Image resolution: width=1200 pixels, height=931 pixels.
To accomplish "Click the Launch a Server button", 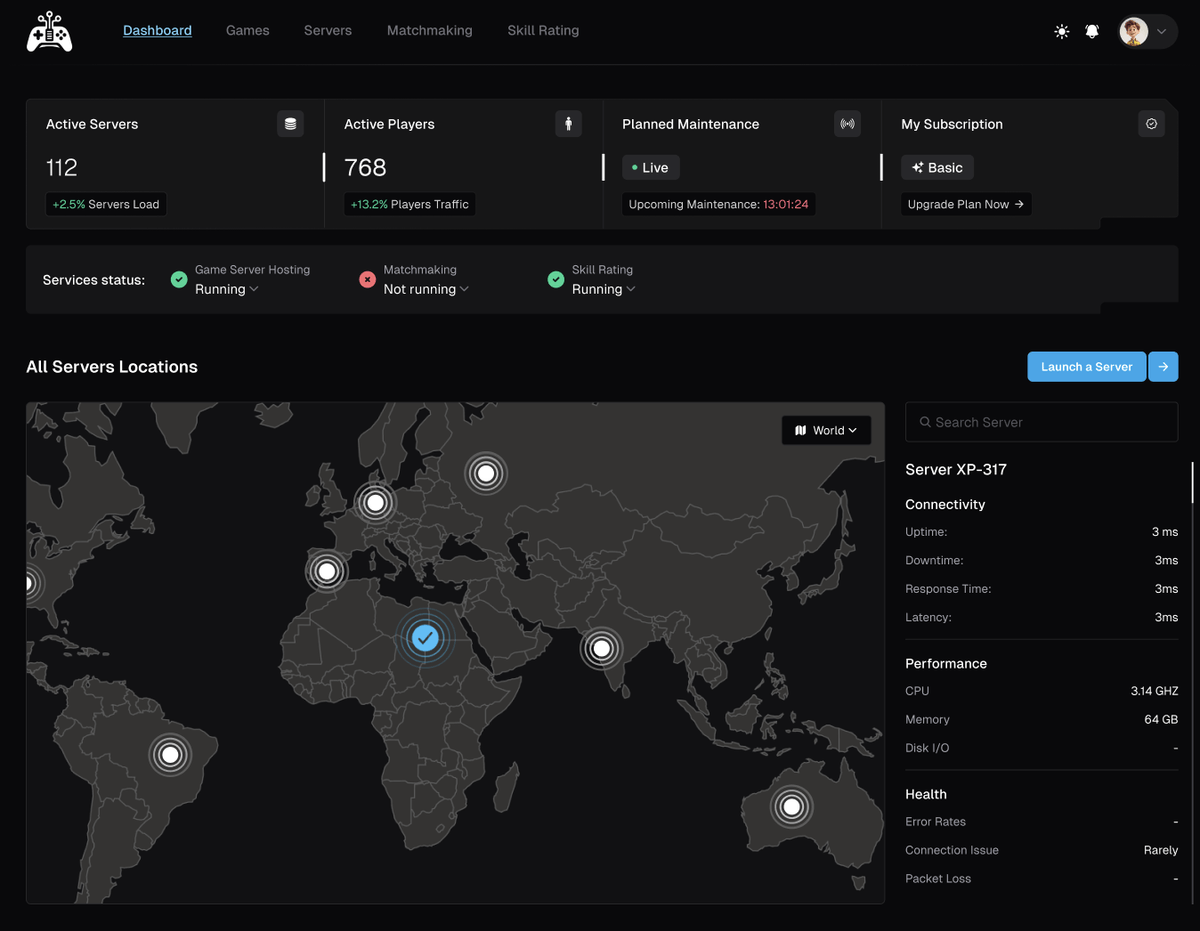I will coord(1087,366).
